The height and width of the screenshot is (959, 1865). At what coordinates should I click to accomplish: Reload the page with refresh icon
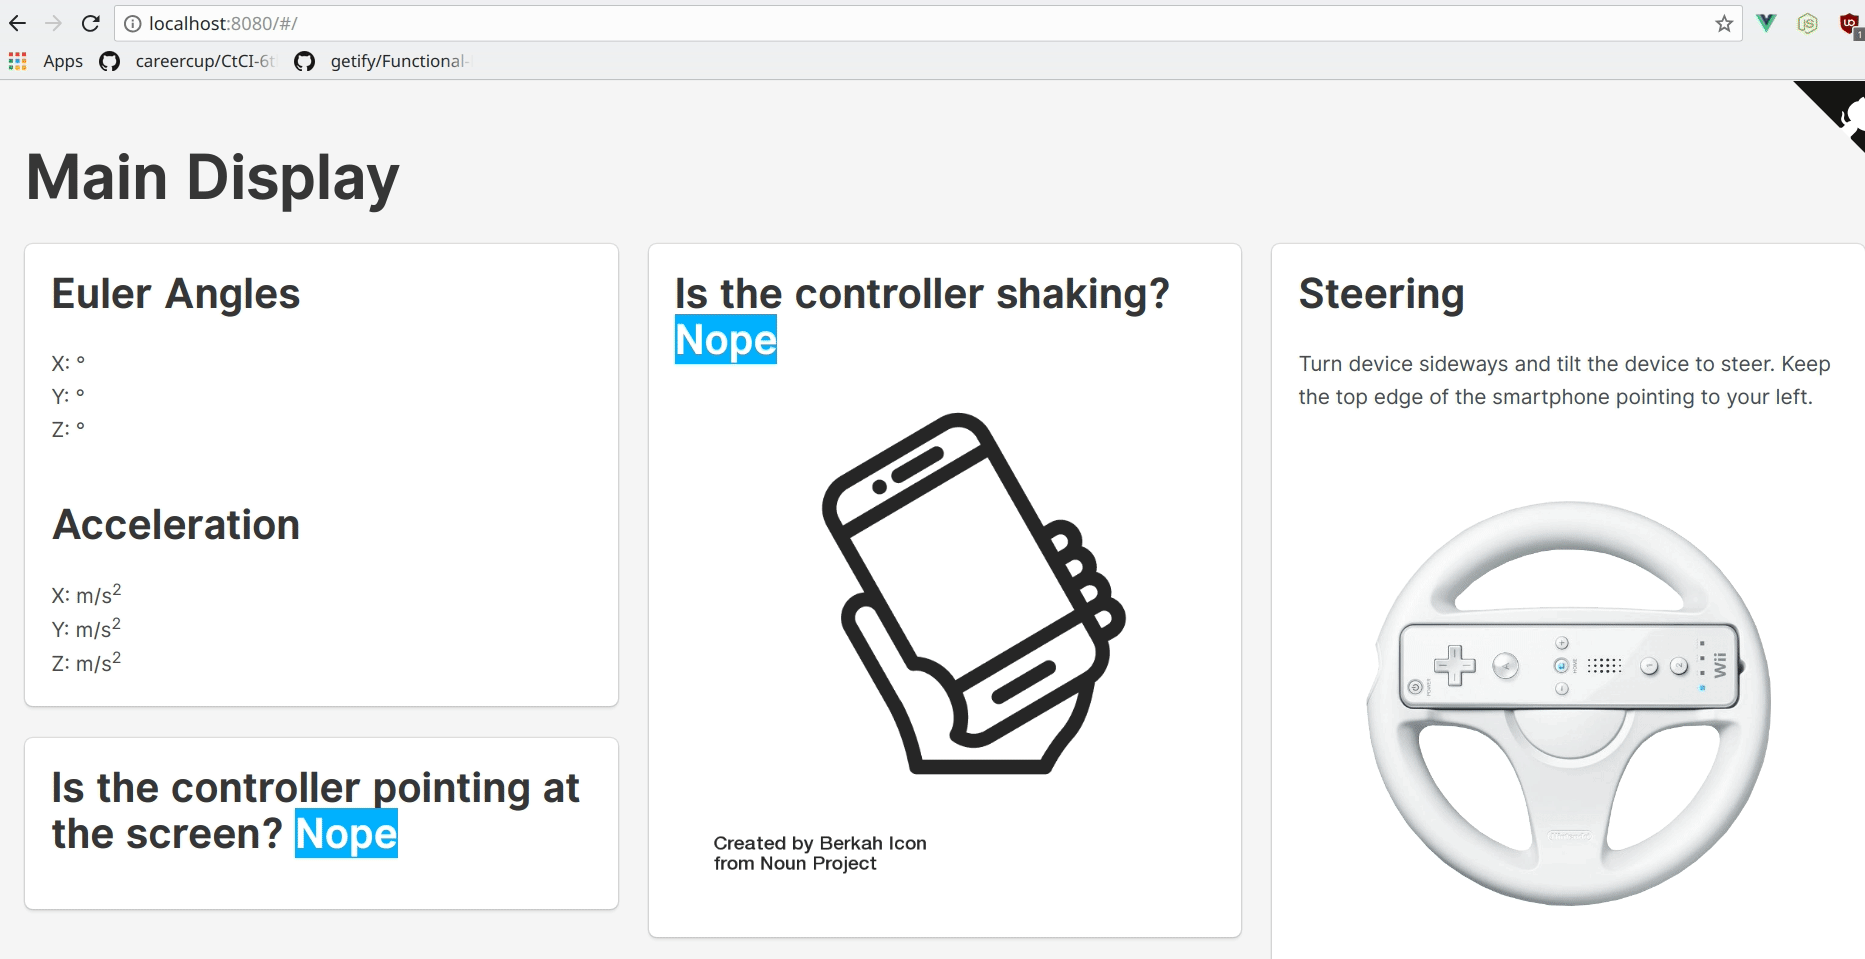(x=91, y=23)
